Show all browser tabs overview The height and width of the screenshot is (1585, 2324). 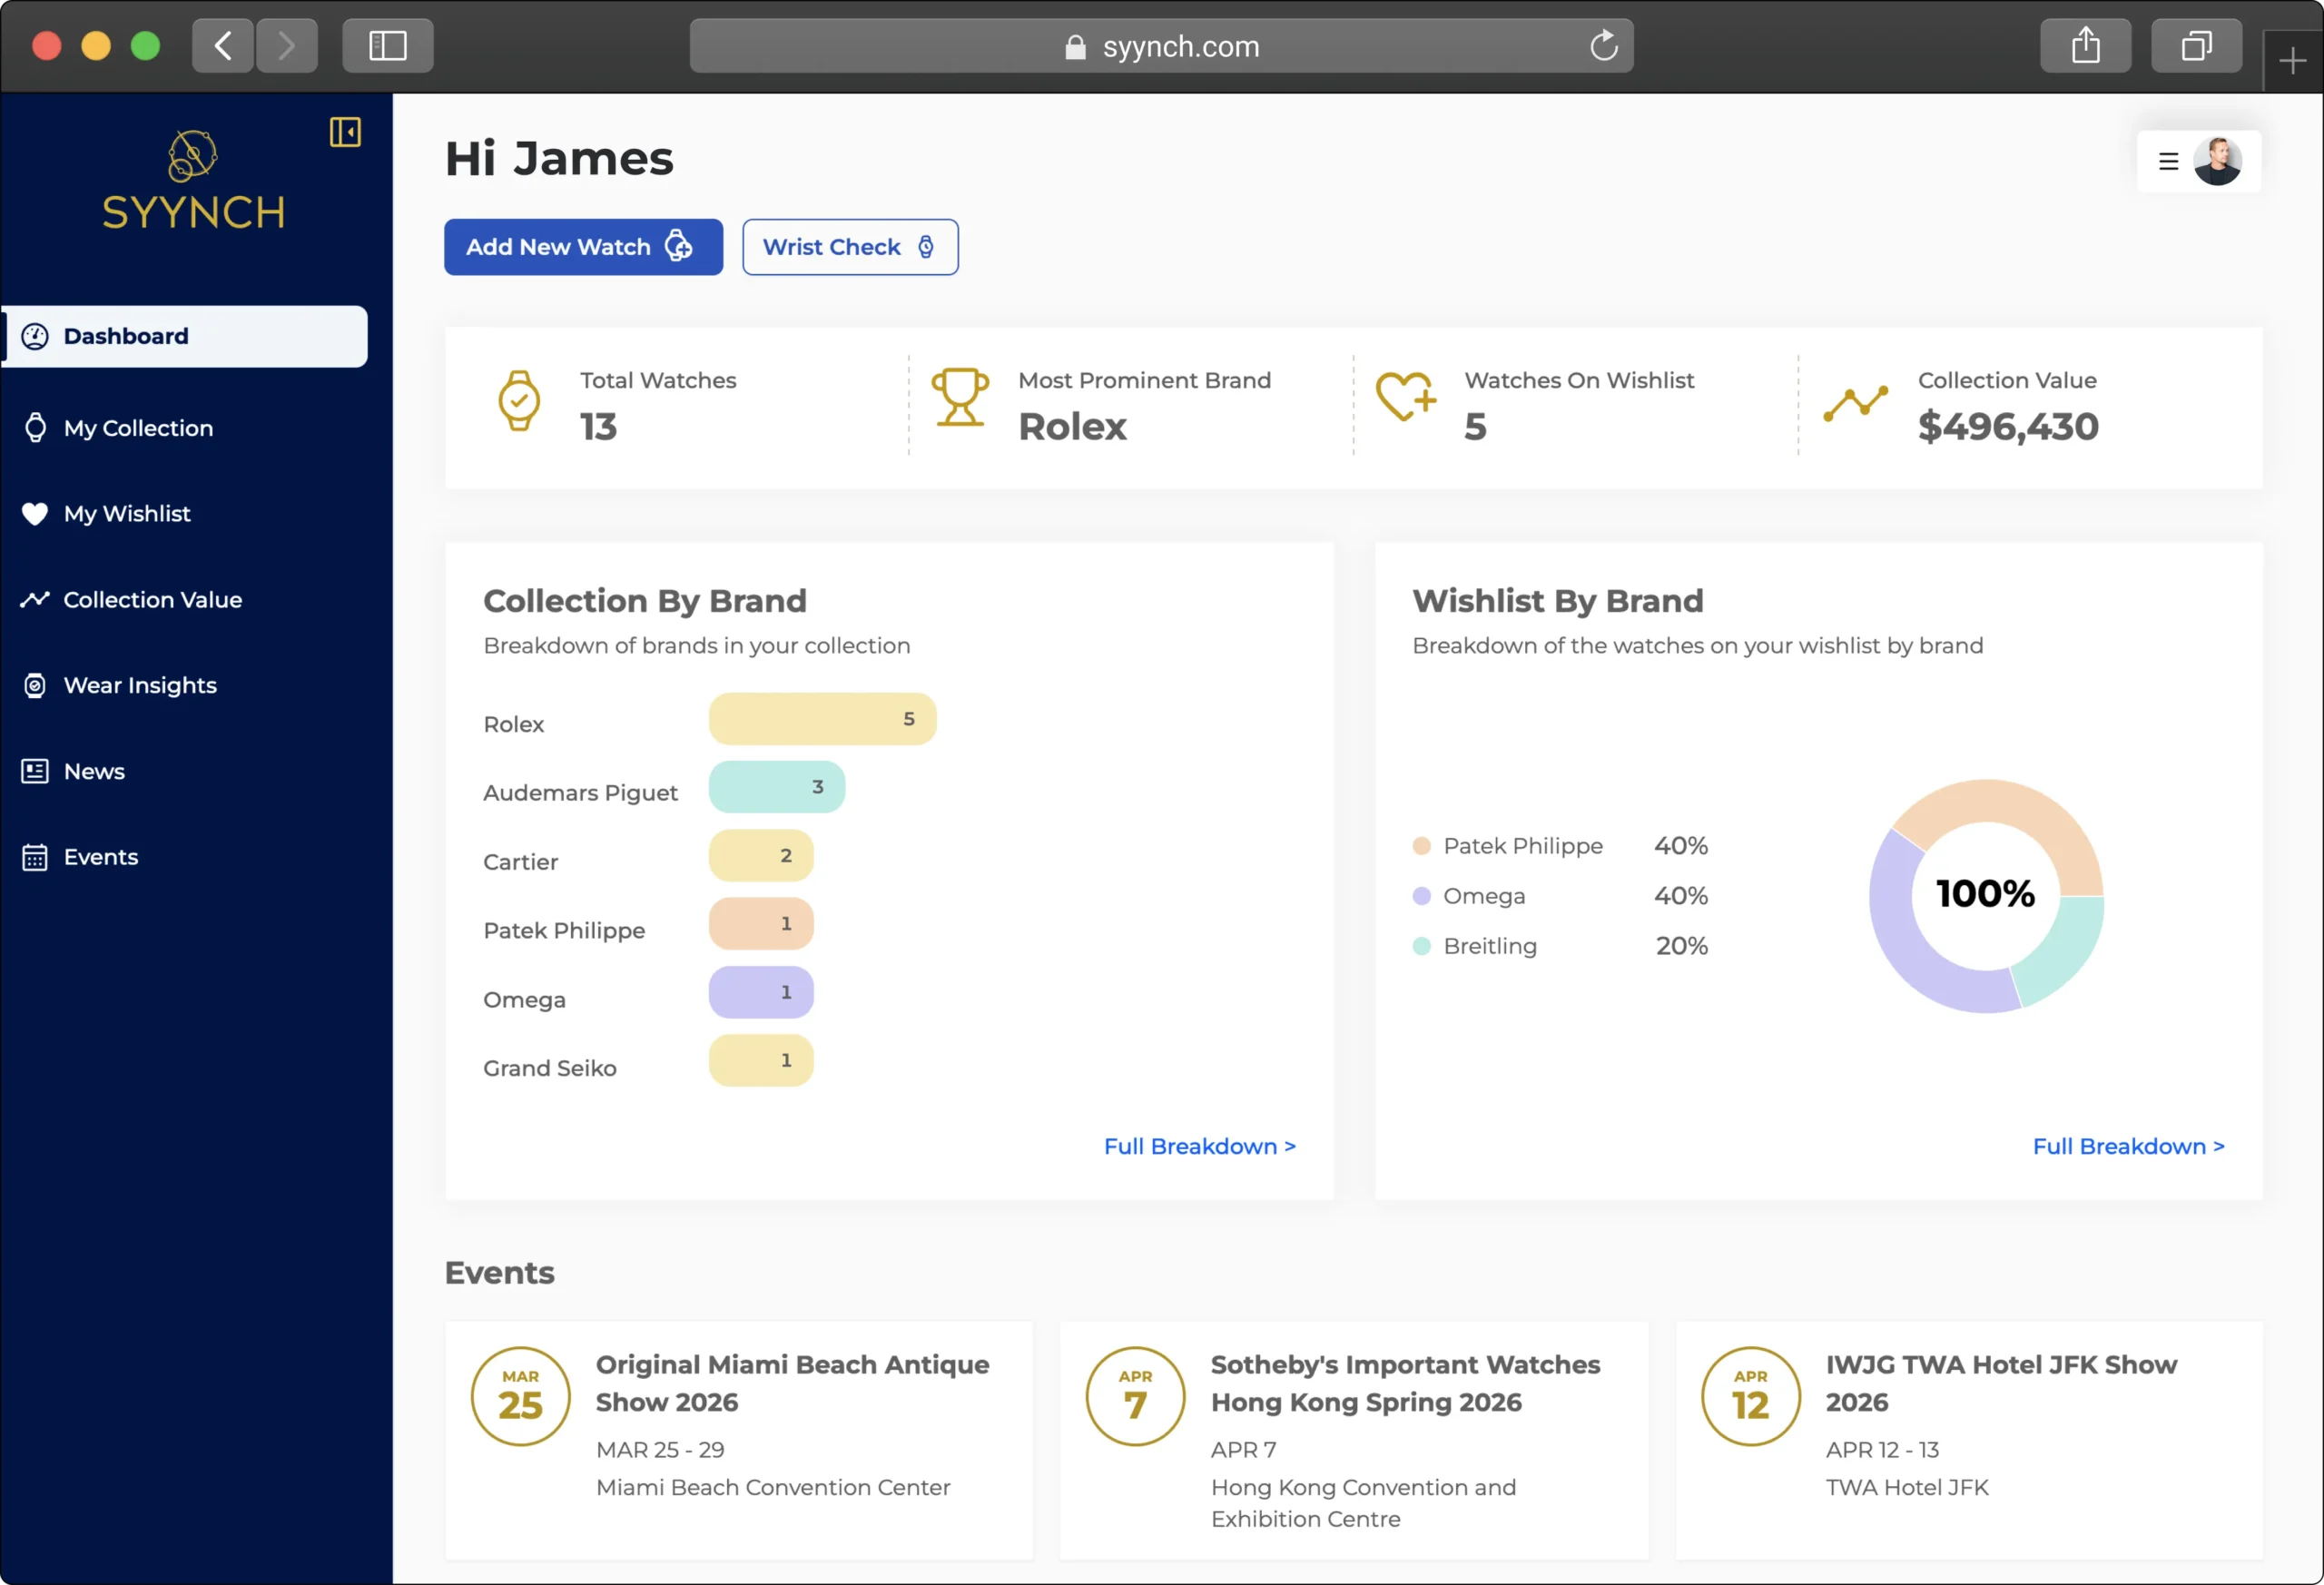click(2196, 46)
